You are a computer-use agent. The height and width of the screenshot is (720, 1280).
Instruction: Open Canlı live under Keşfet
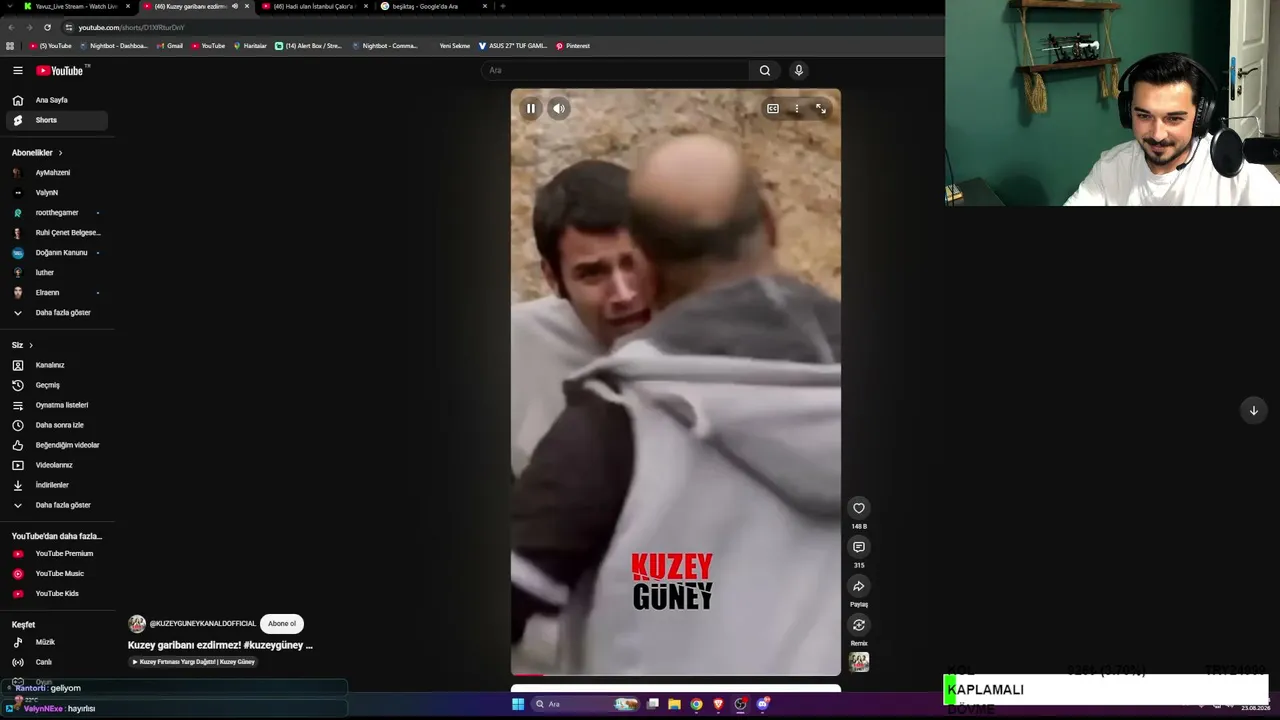pos(57,662)
